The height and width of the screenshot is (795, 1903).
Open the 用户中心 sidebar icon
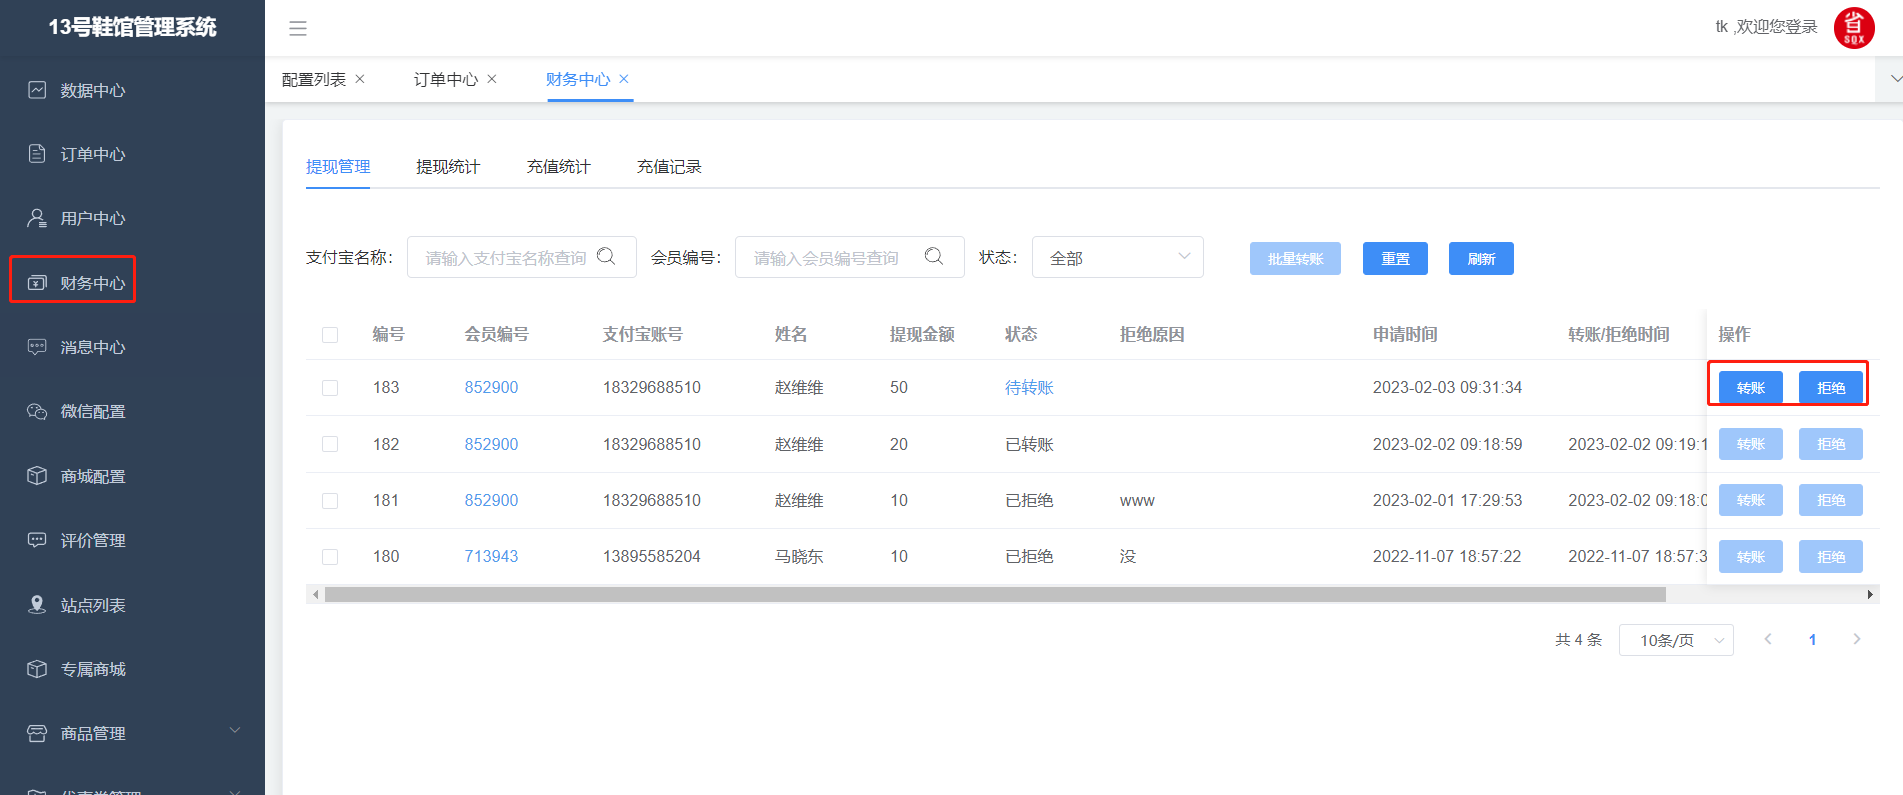(x=37, y=218)
